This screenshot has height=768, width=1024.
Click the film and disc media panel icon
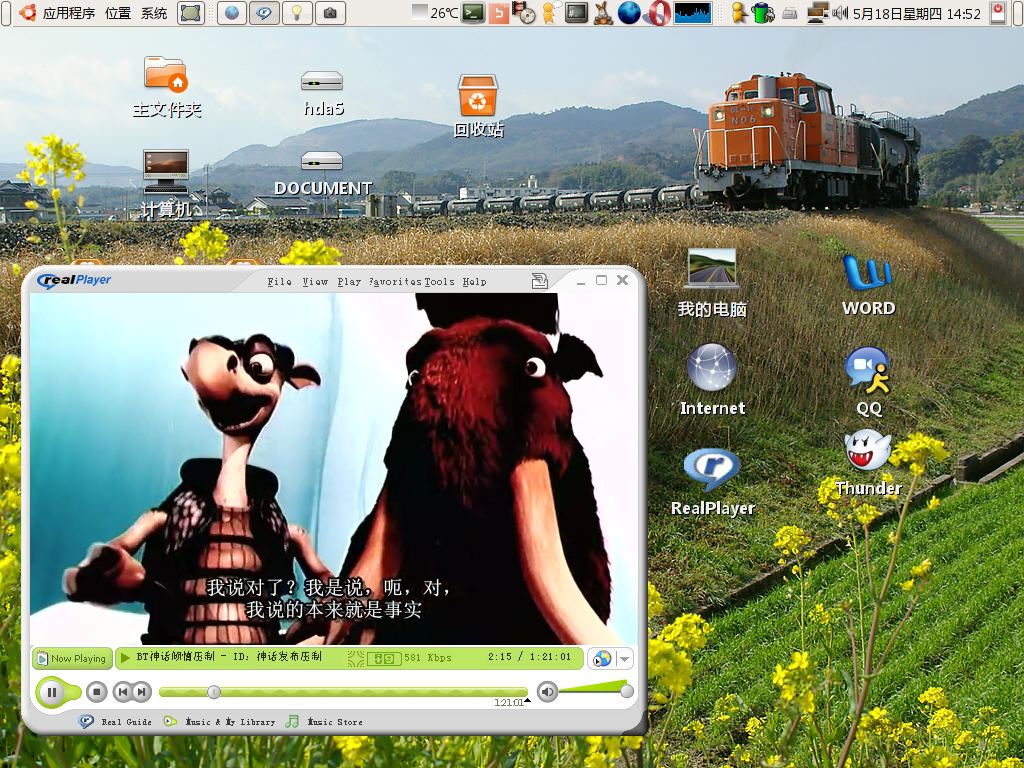524,13
